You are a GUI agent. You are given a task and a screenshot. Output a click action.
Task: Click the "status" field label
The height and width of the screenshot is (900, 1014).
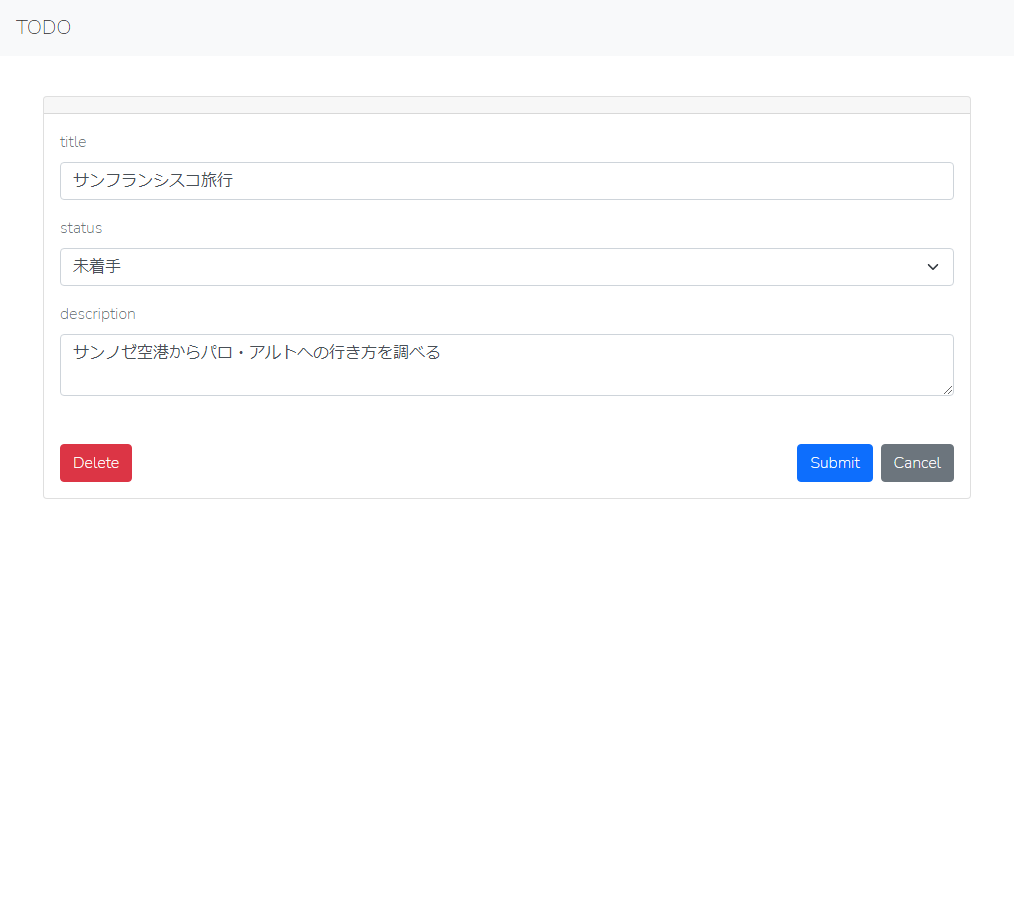point(81,228)
